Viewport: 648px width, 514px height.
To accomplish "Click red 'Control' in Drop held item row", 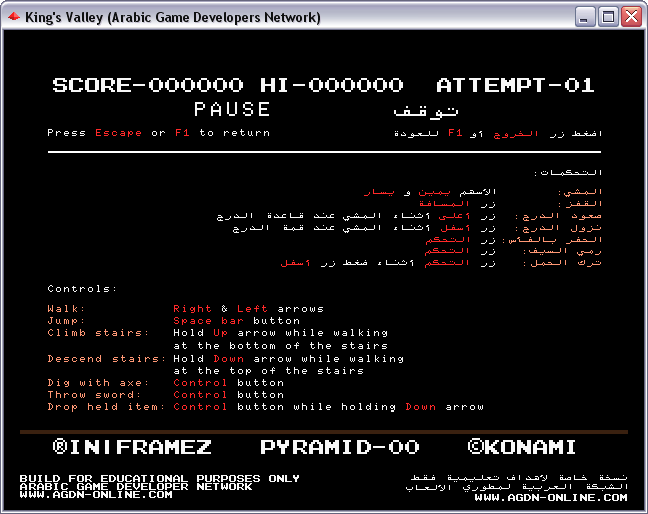I will 200,407.
